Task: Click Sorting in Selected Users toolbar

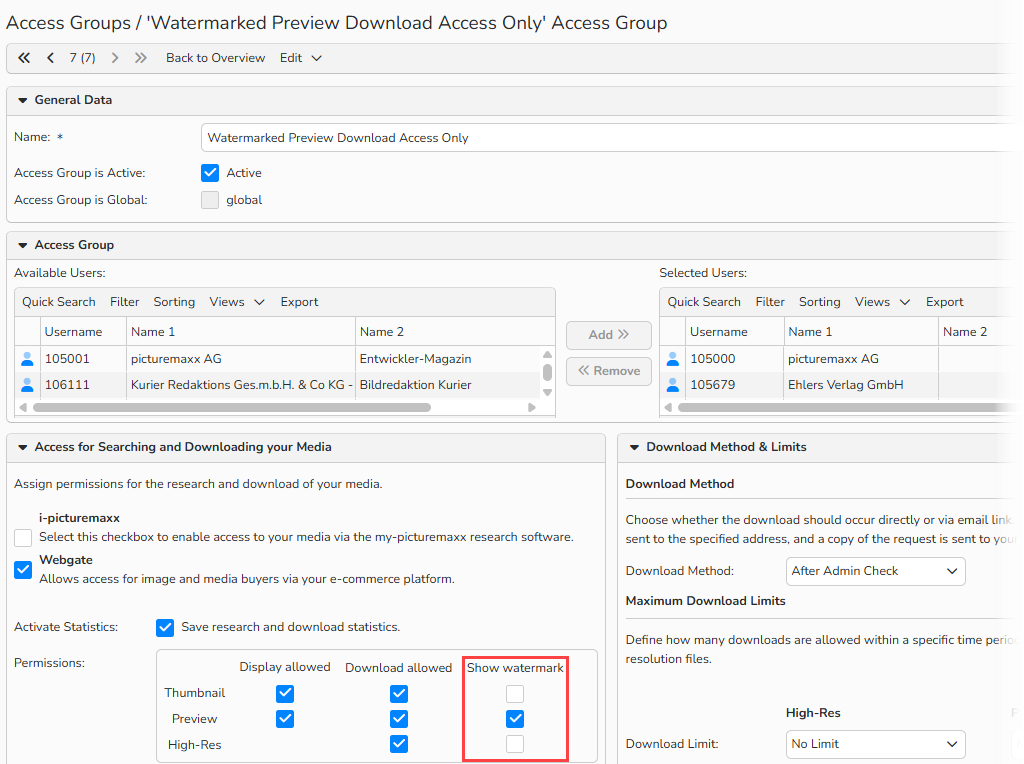Action: coord(820,302)
